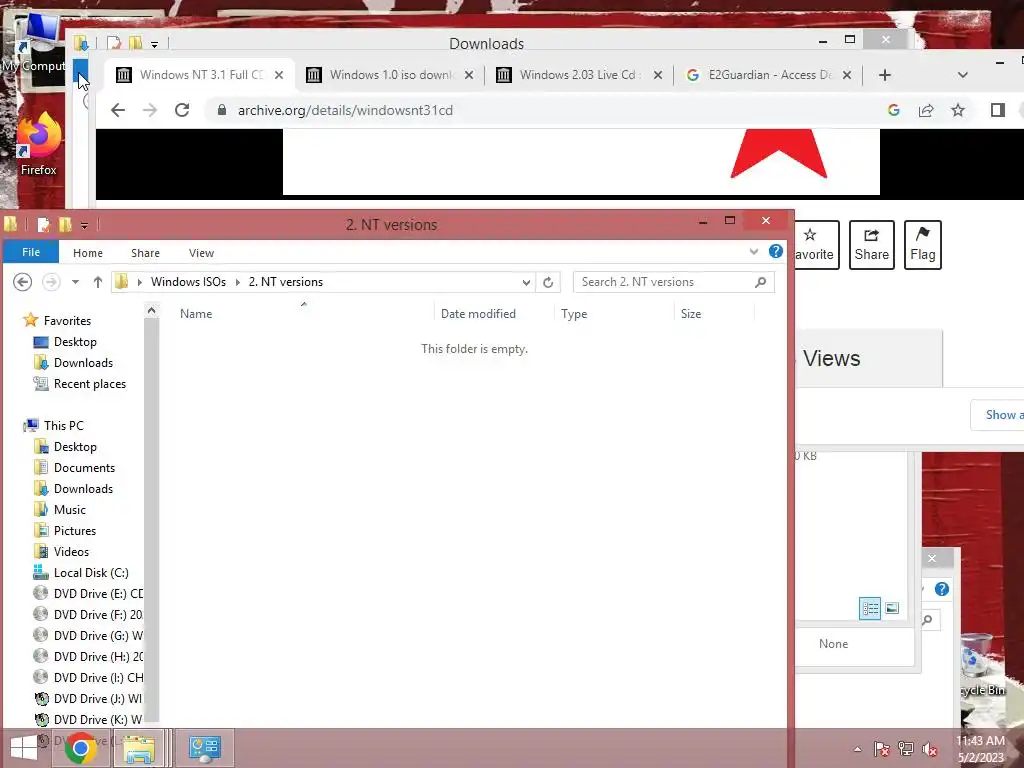The height and width of the screenshot is (768, 1024).
Task: Switch to the E2Guardian tab
Action: click(769, 75)
